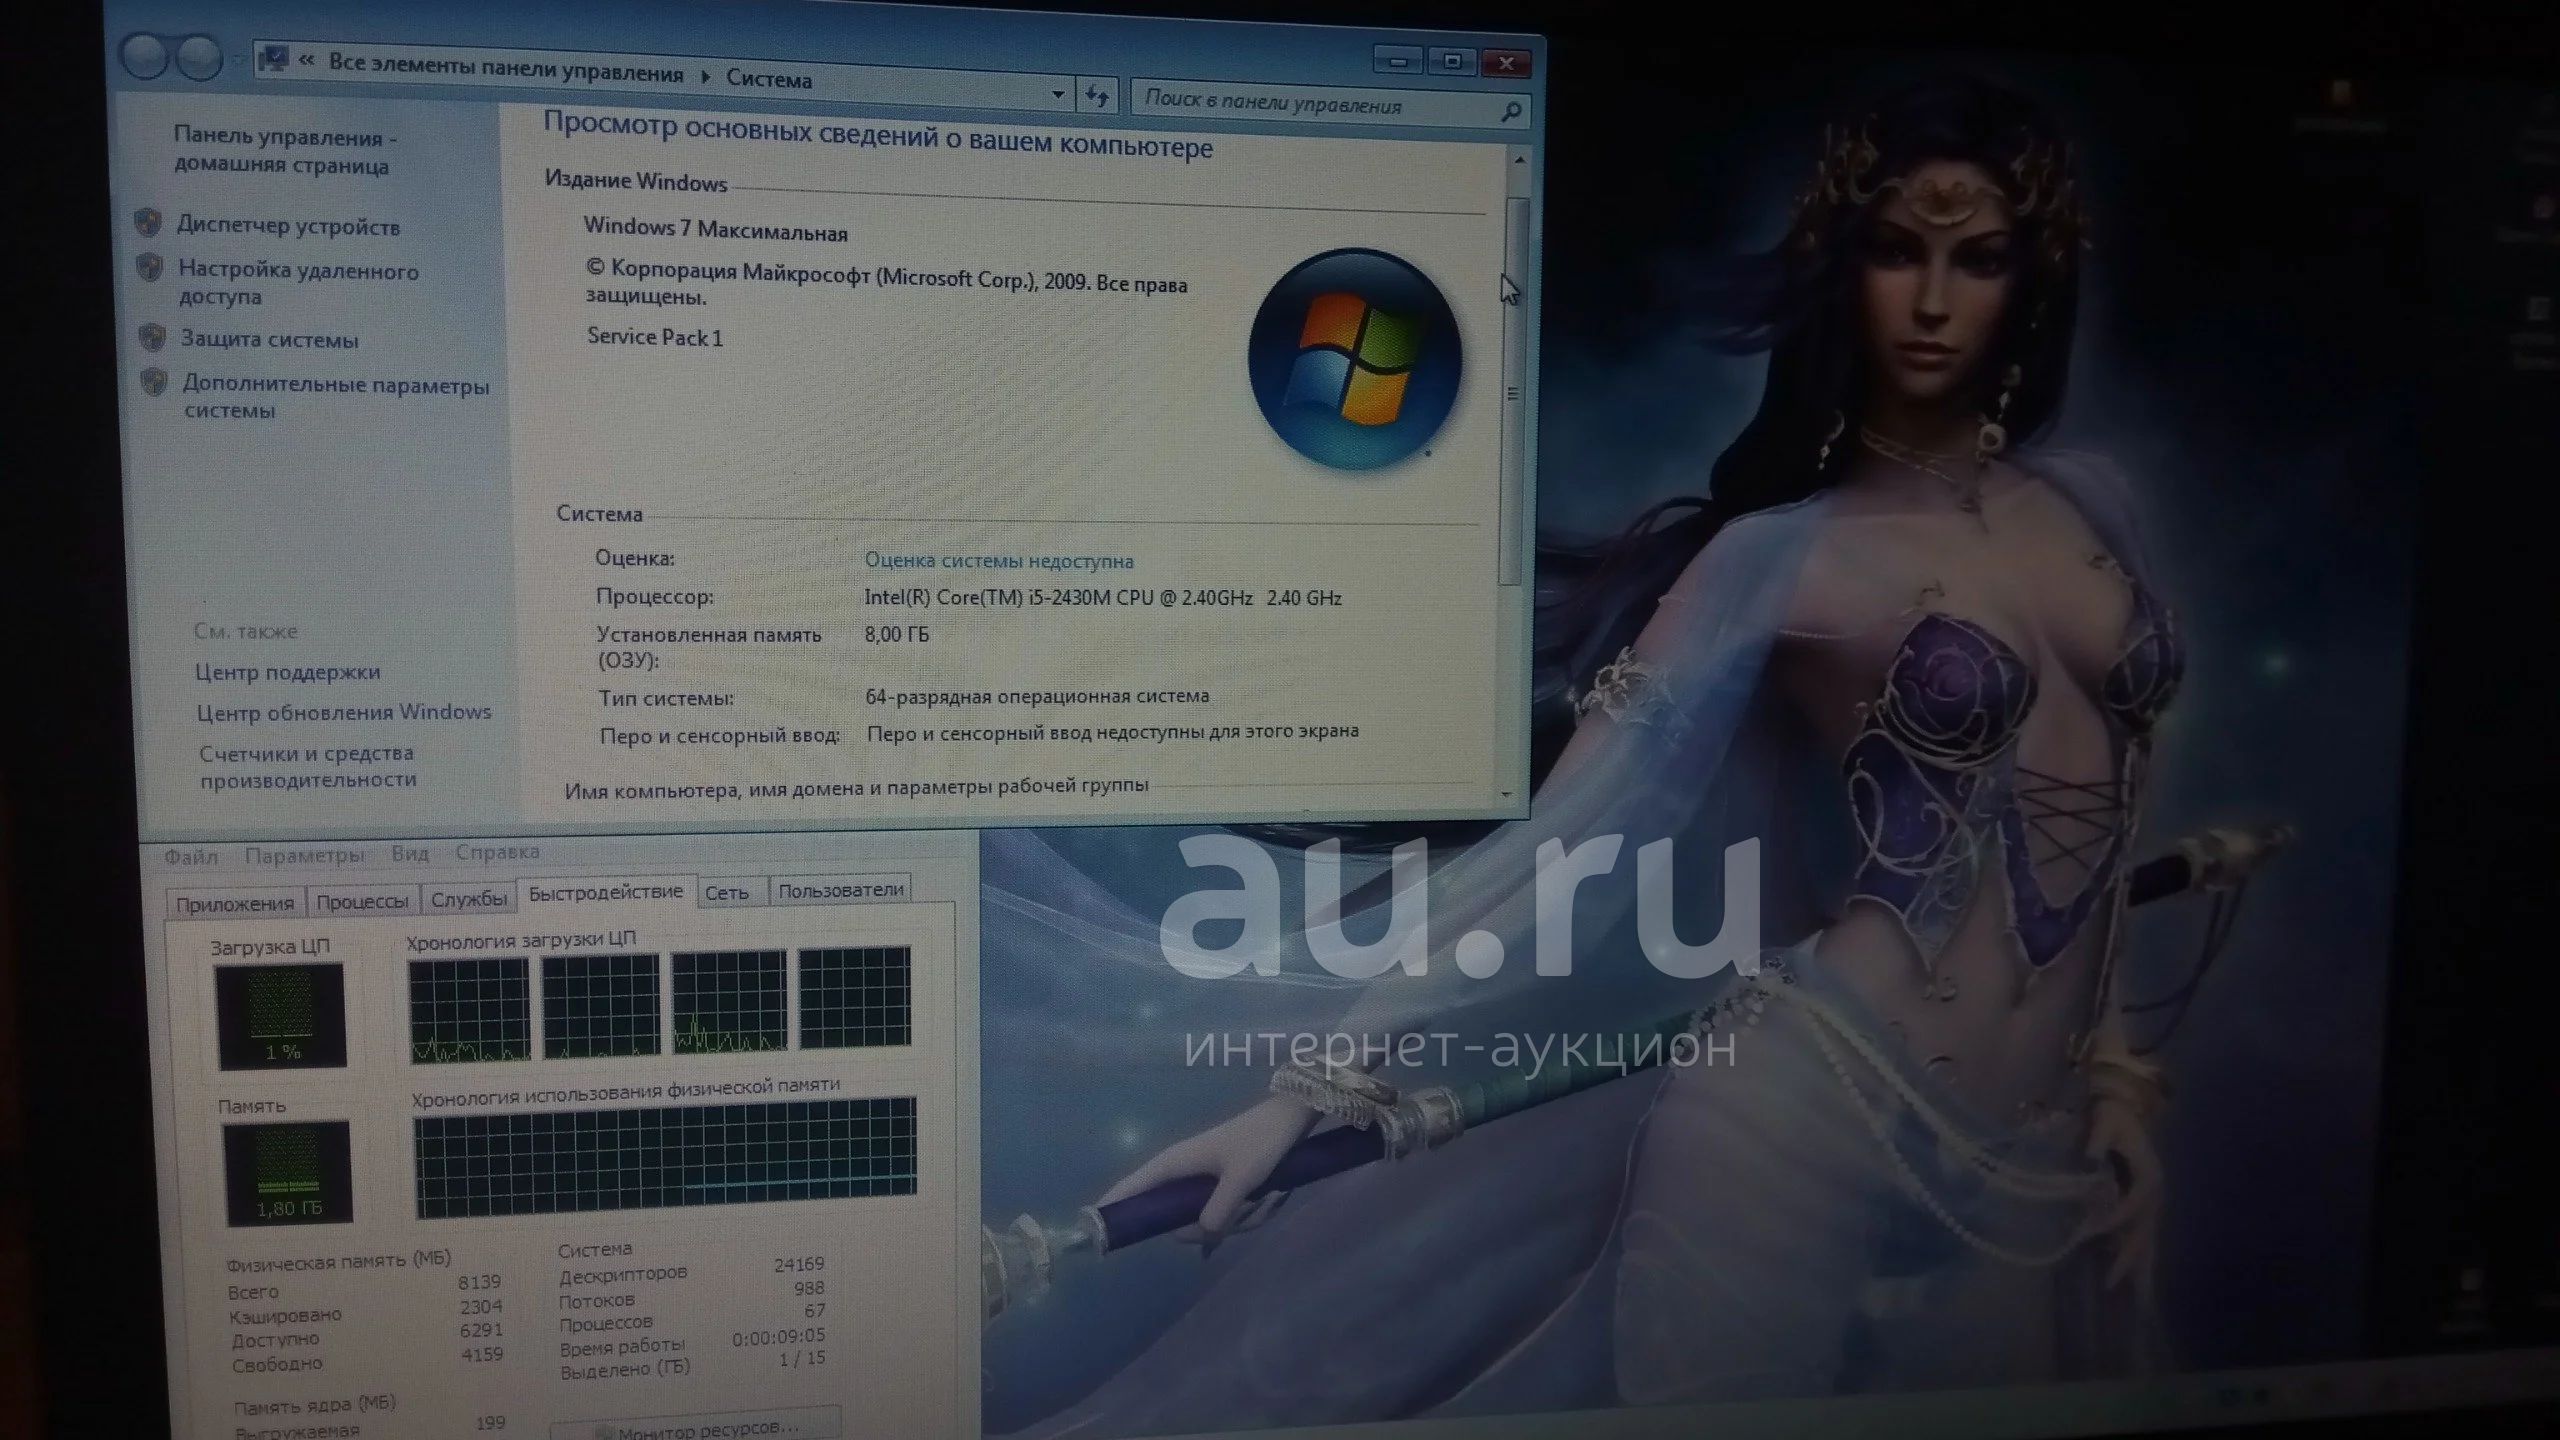
Task: Click the physical memory usage history graph
Action: [665, 1157]
